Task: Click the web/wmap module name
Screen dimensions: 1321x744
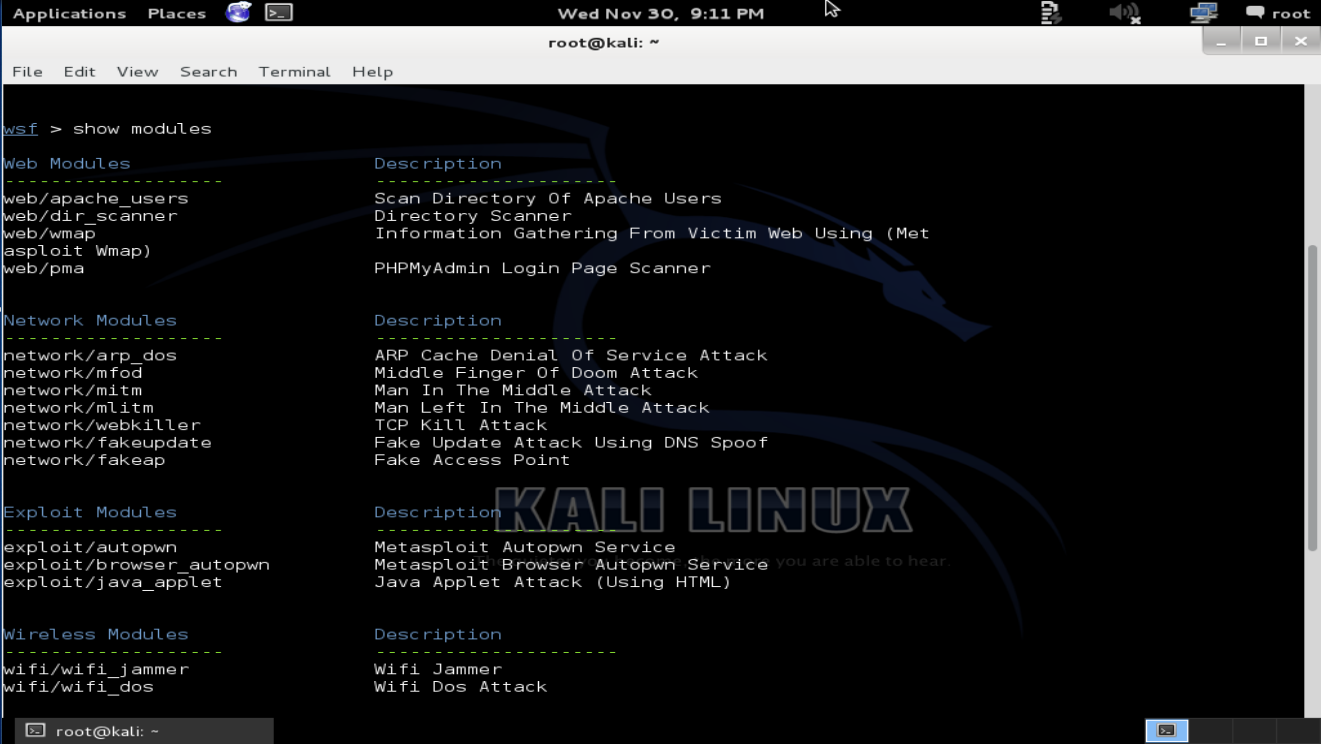Action: pos(49,233)
